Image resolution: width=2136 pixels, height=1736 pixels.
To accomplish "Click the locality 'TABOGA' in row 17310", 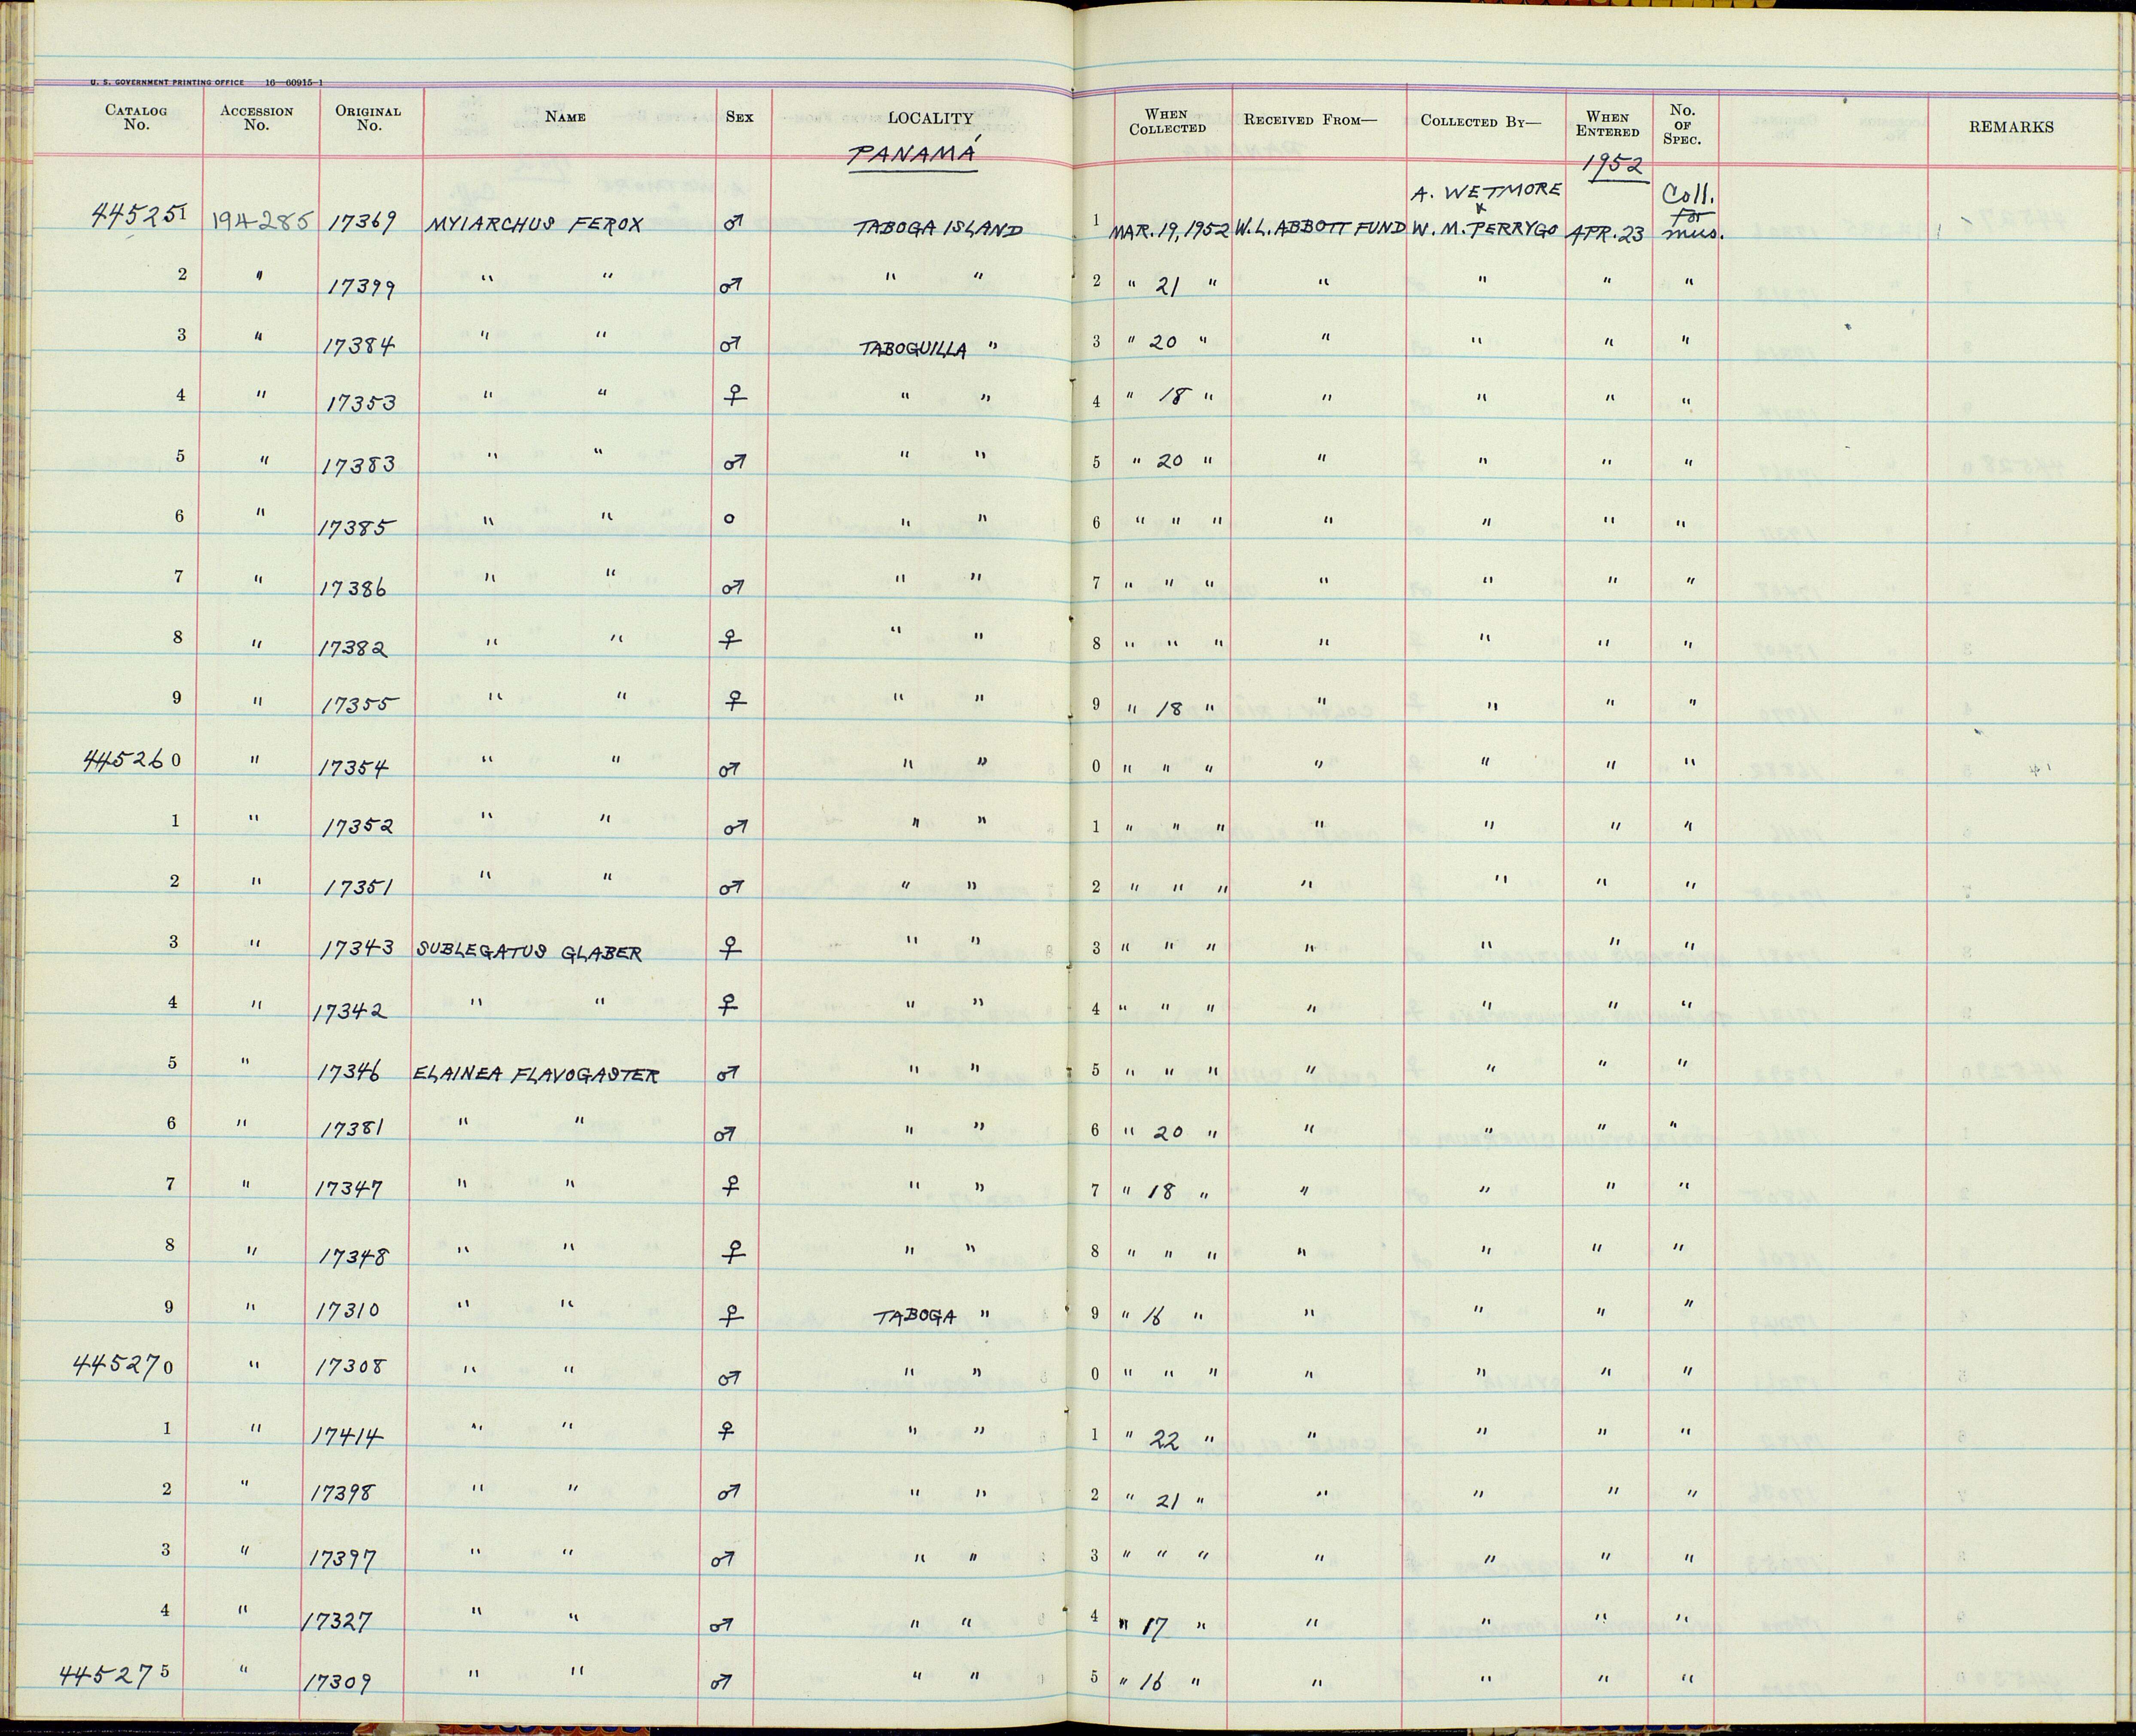I will [916, 1317].
